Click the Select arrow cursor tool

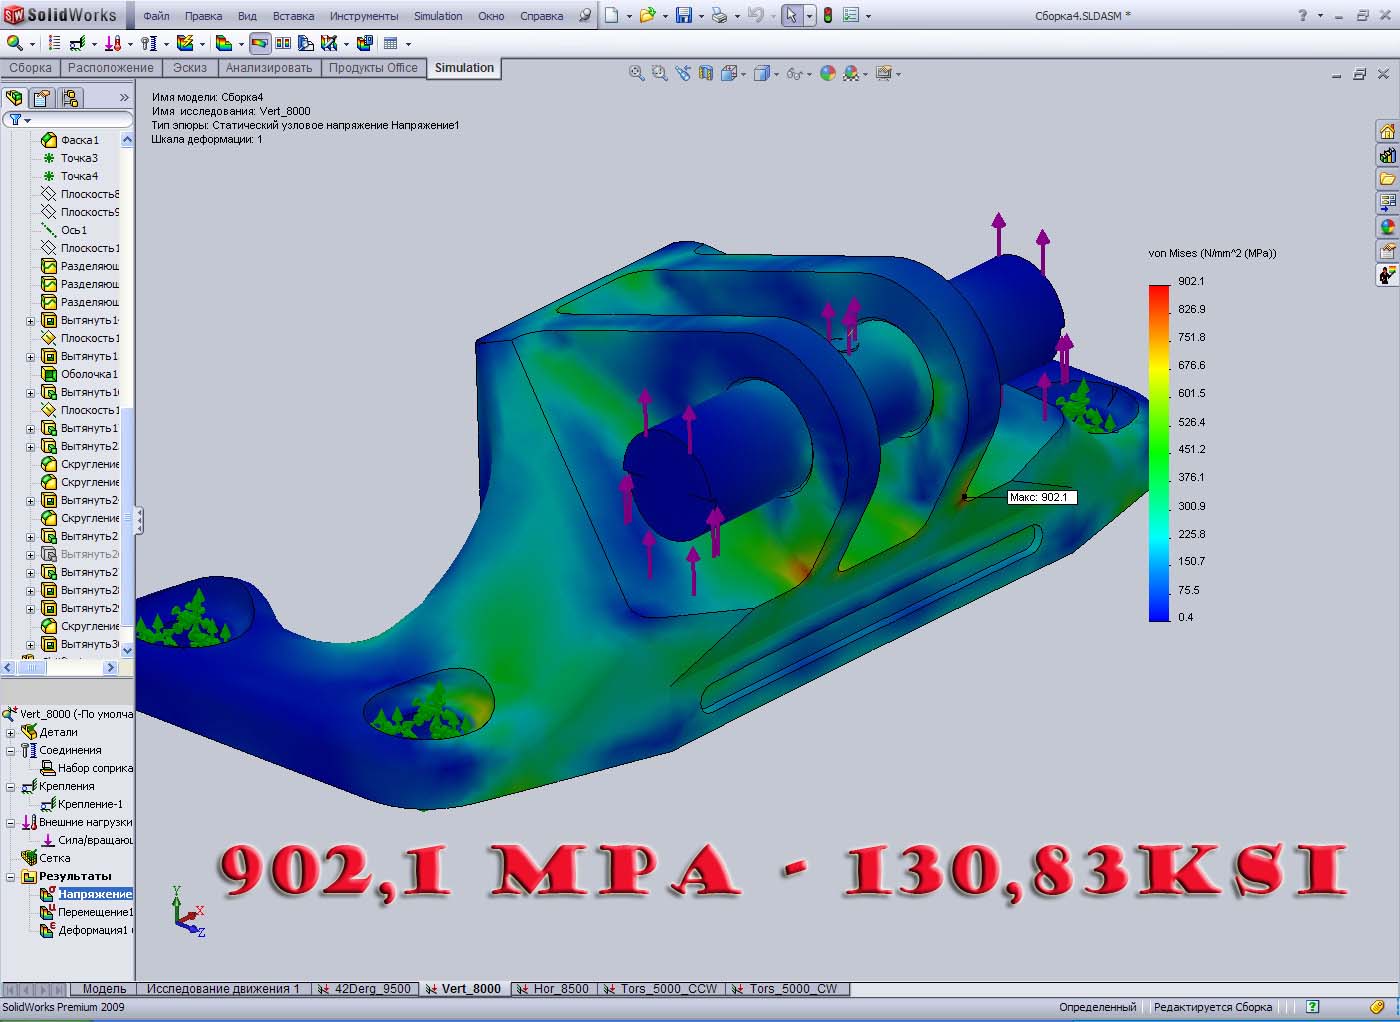click(x=792, y=15)
